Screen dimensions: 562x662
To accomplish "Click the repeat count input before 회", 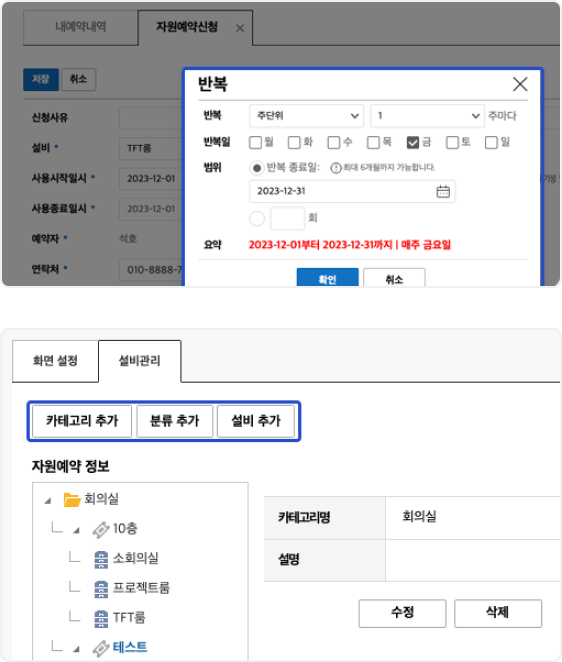I will click(x=288, y=218).
